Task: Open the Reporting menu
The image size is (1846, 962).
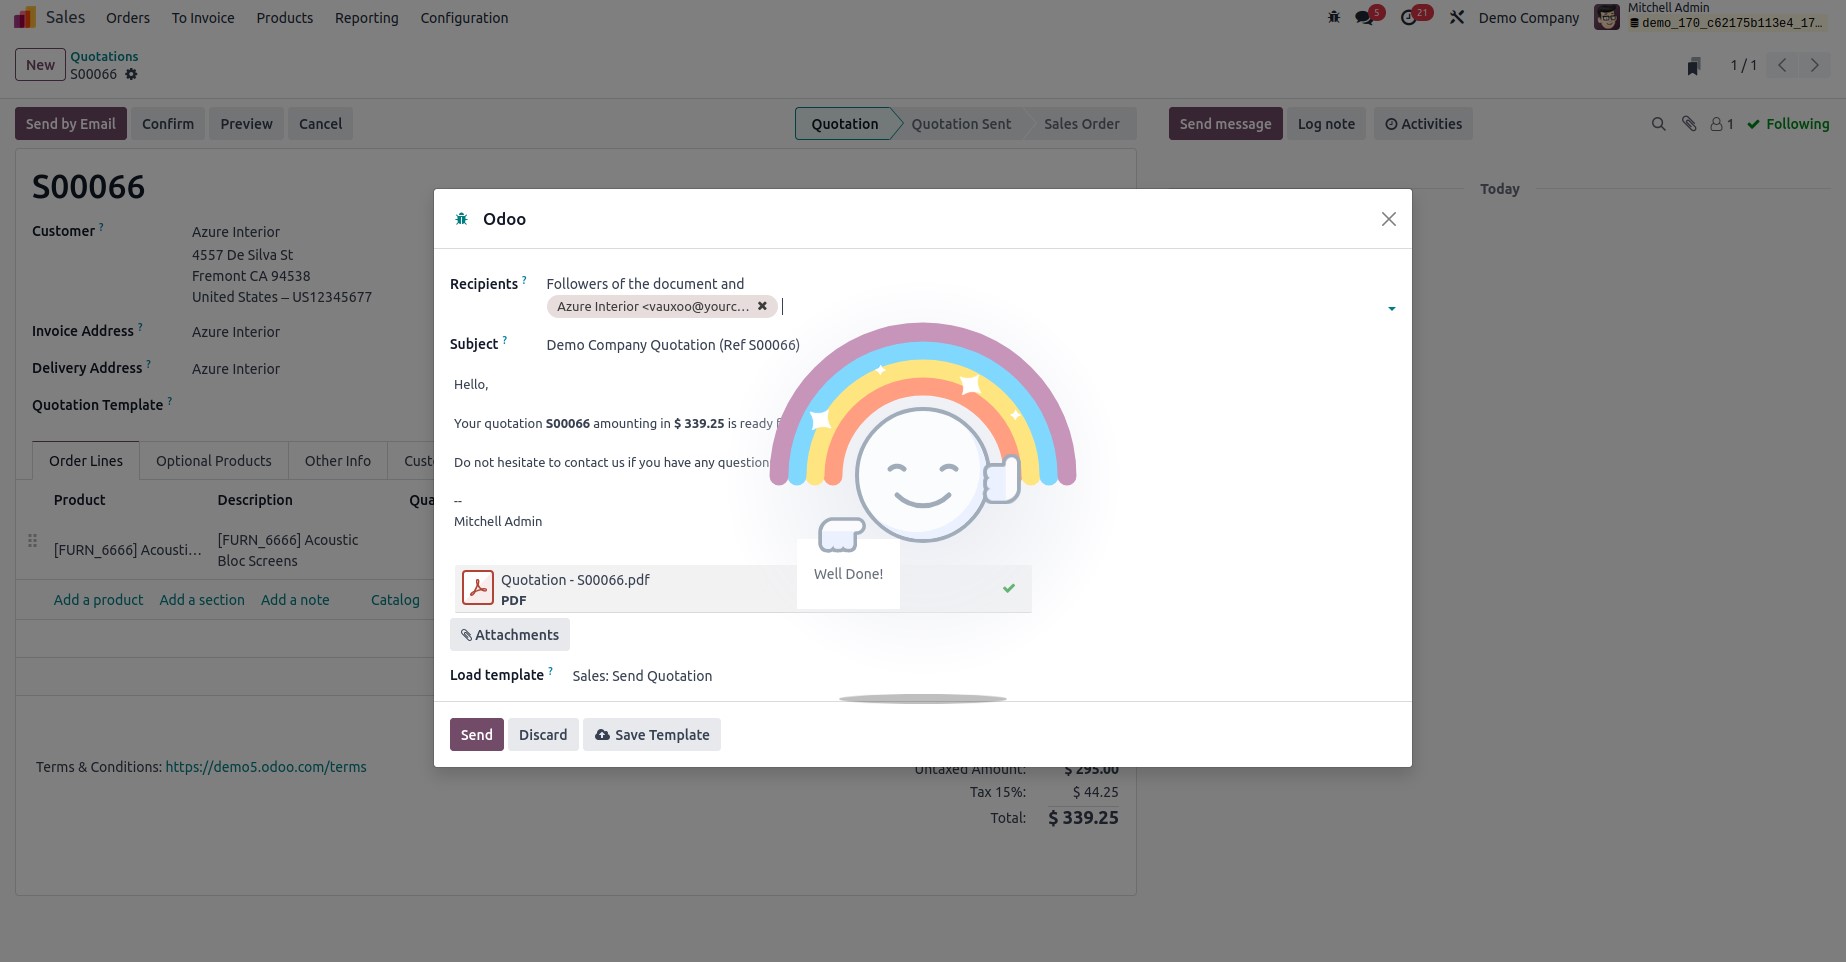Action: click(x=367, y=18)
